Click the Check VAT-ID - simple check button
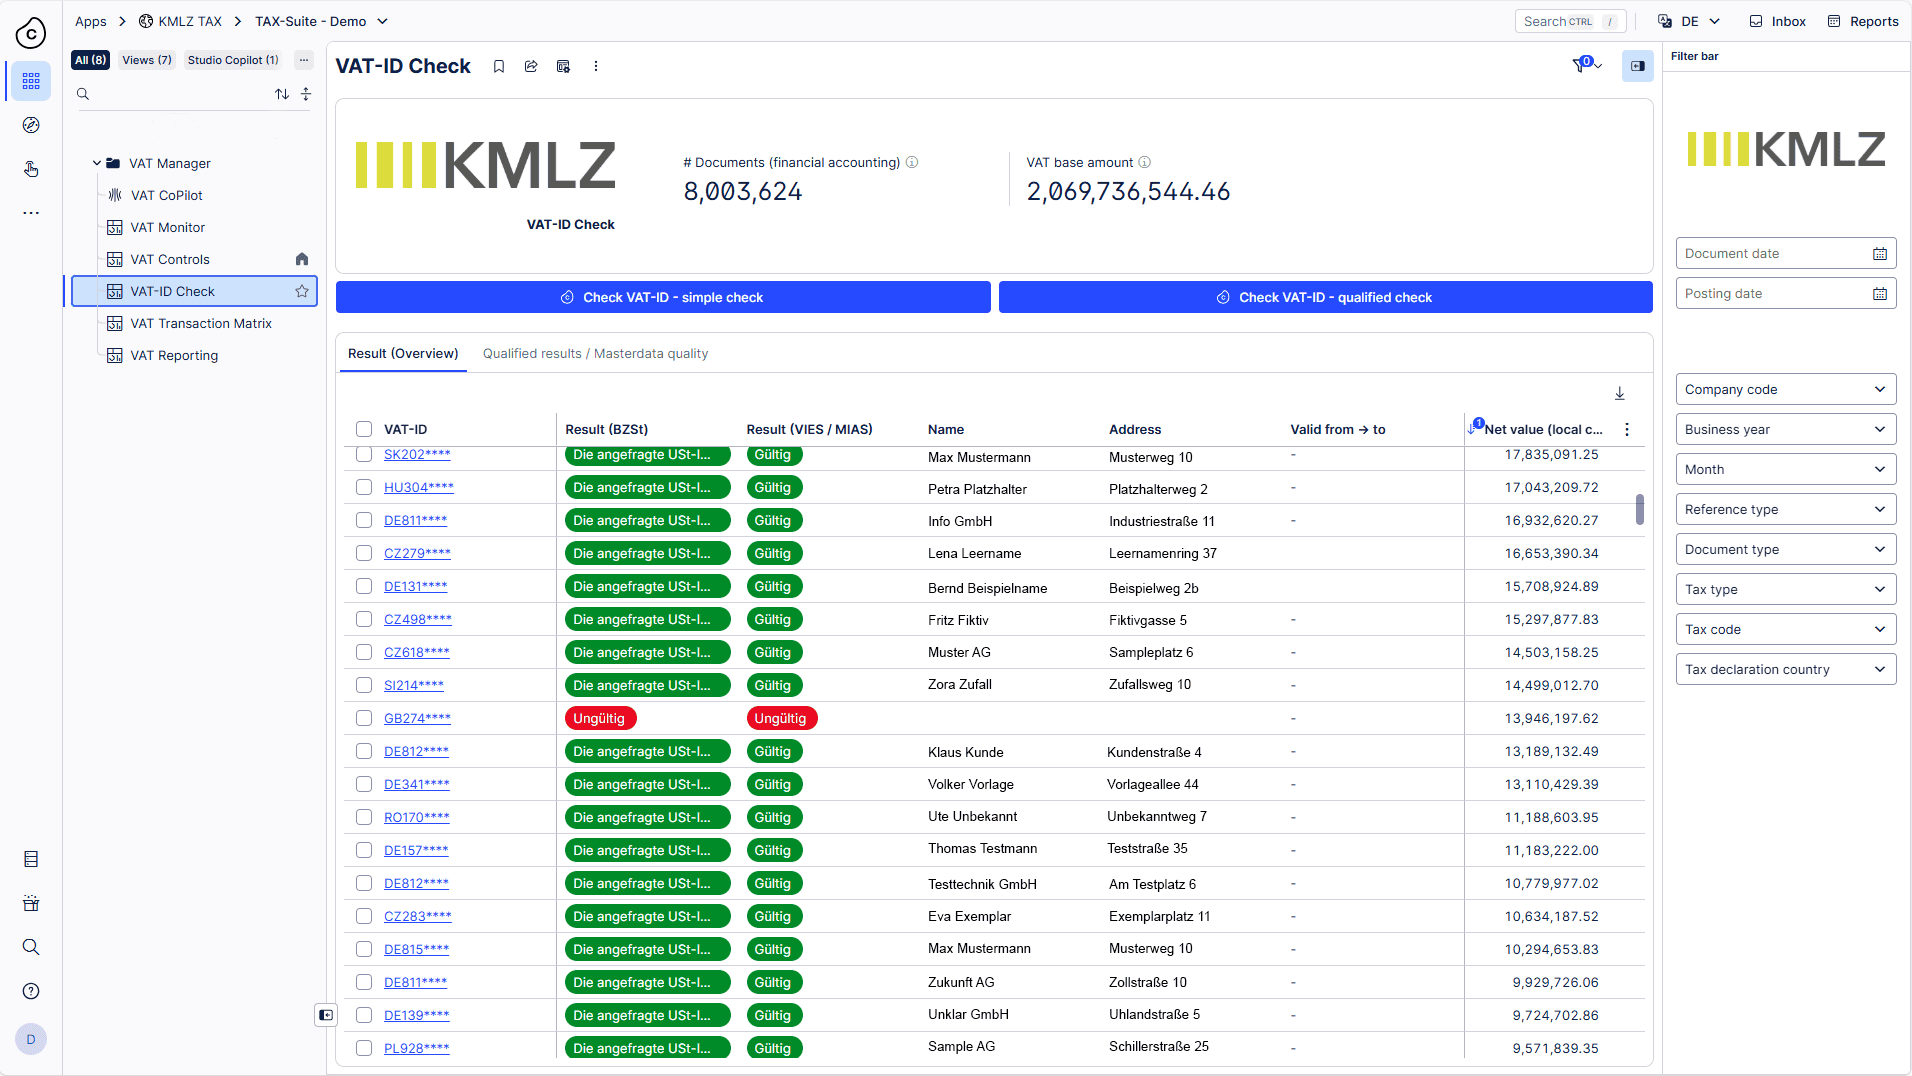 (x=663, y=298)
